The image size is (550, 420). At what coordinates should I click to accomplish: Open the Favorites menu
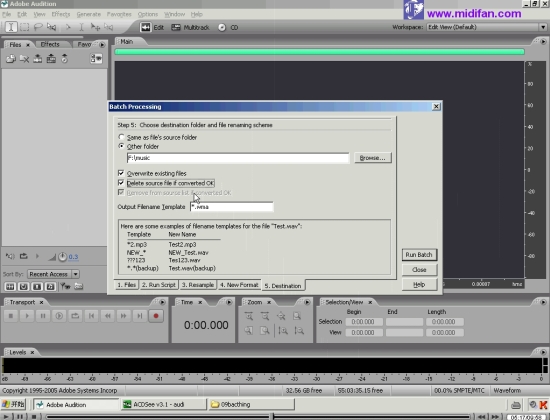(119, 14)
